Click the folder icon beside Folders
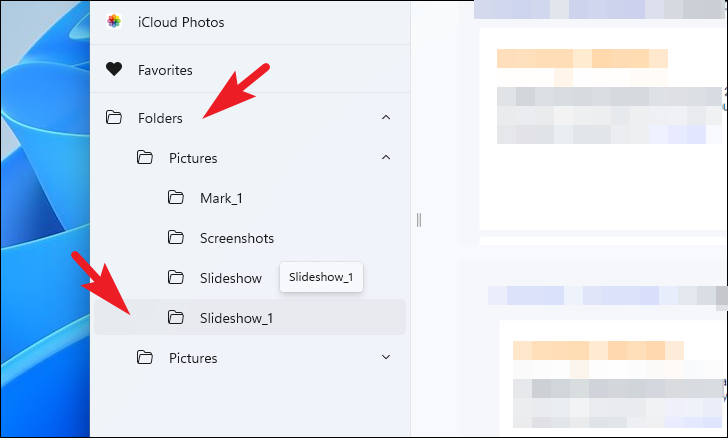728x438 pixels. point(114,118)
